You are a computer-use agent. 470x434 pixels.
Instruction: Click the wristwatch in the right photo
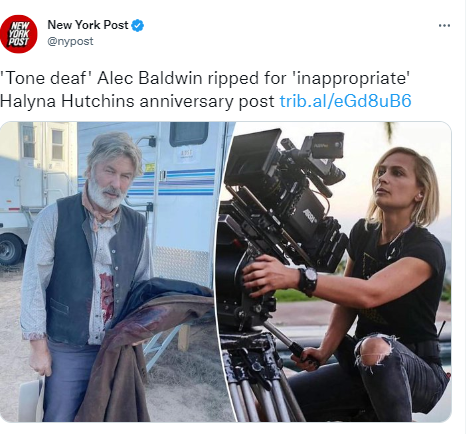point(308,279)
